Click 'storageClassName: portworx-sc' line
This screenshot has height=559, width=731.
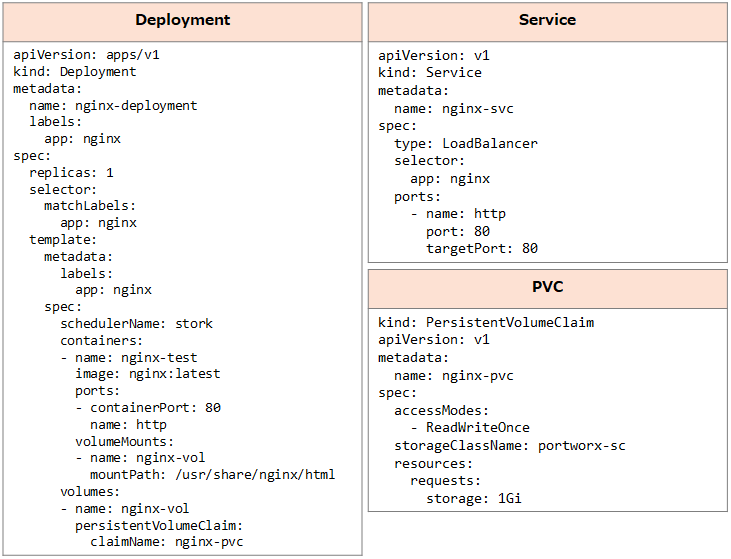pyautogui.click(x=509, y=446)
